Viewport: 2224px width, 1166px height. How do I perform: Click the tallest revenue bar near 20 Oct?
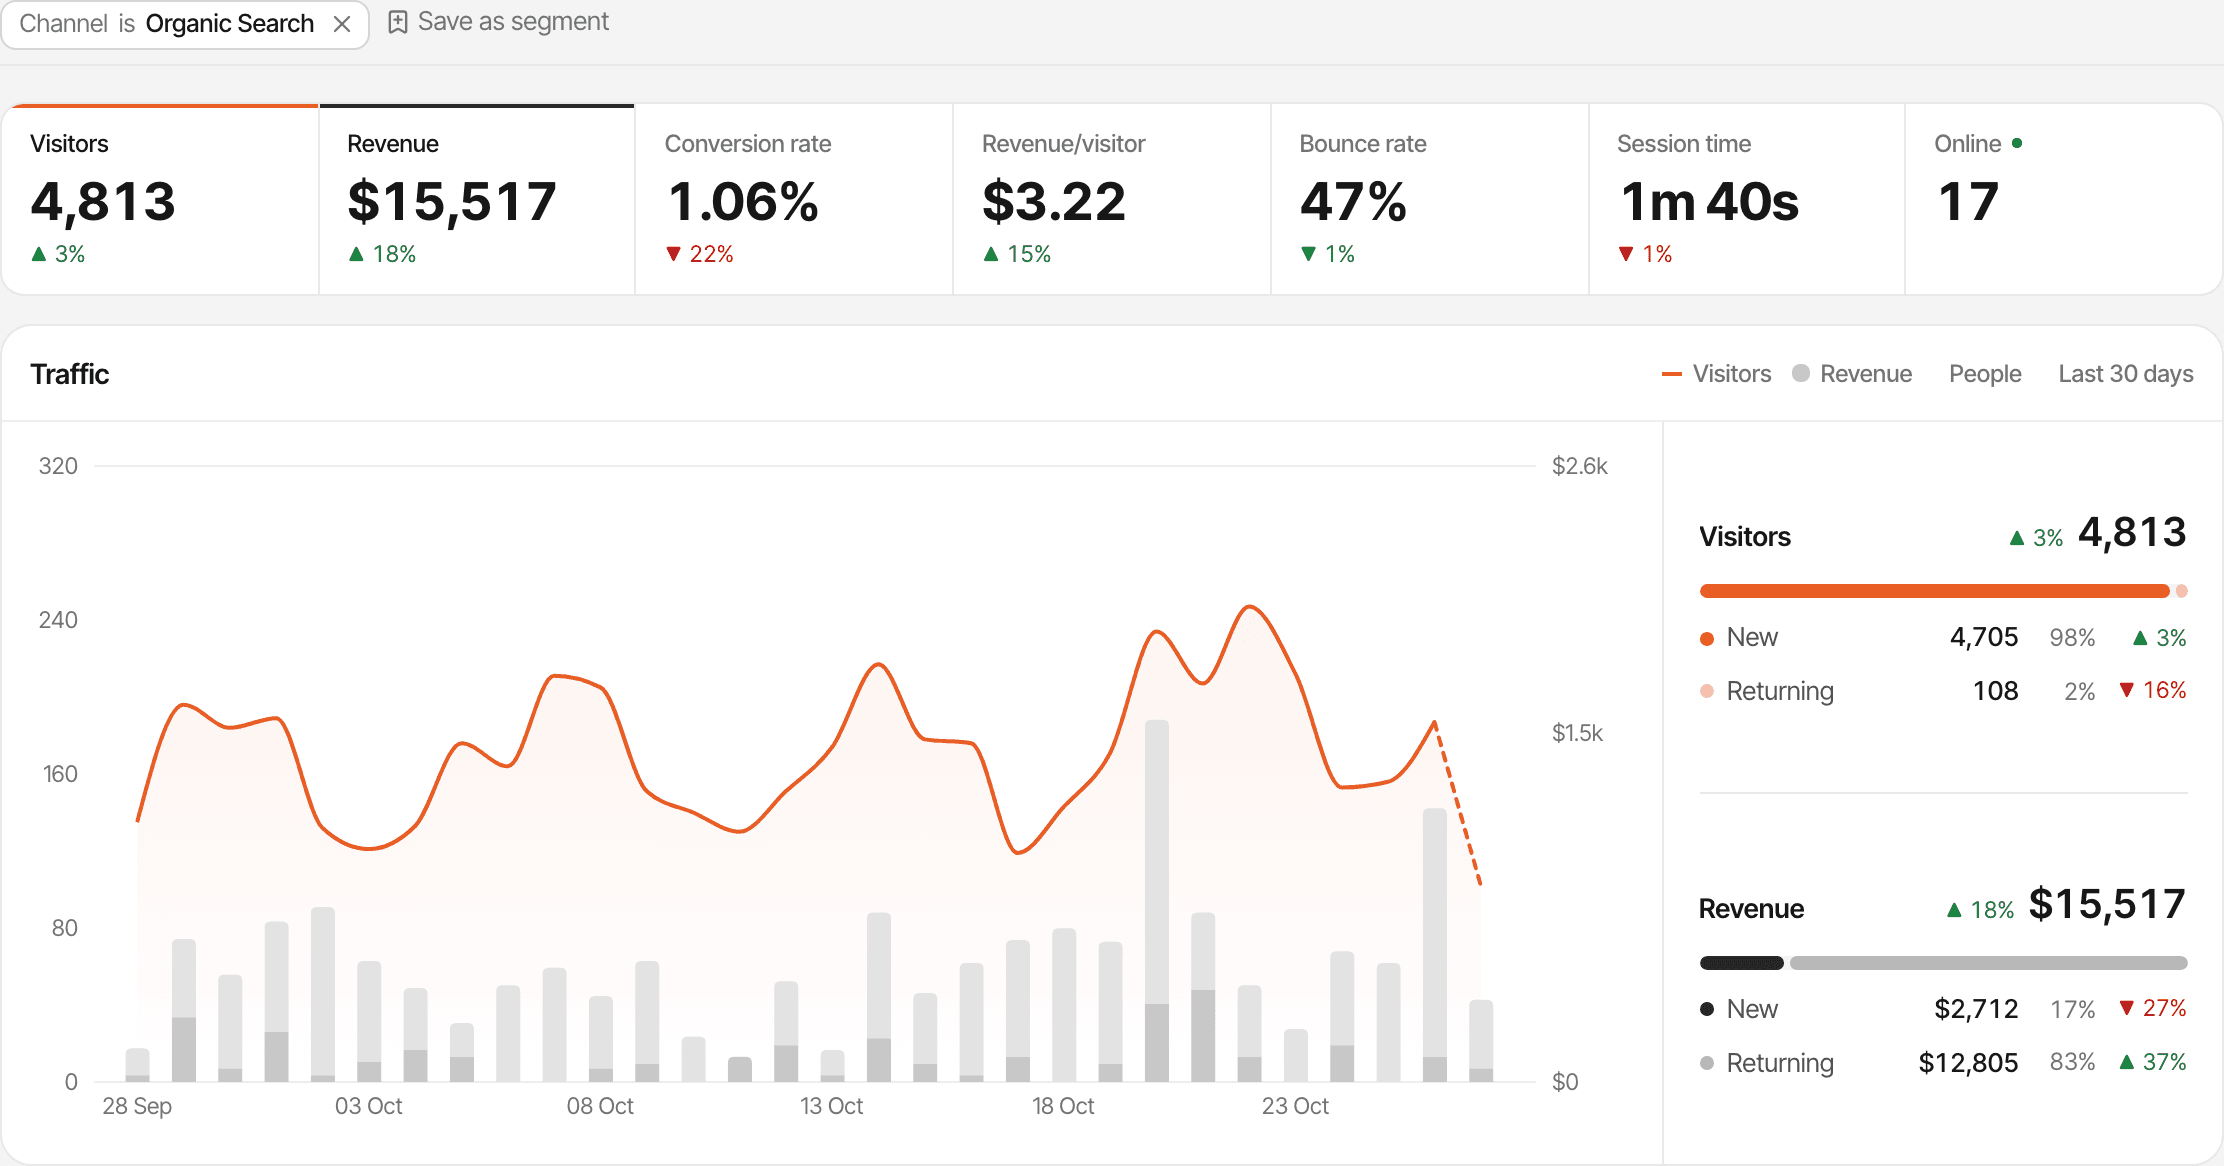pos(1157,900)
